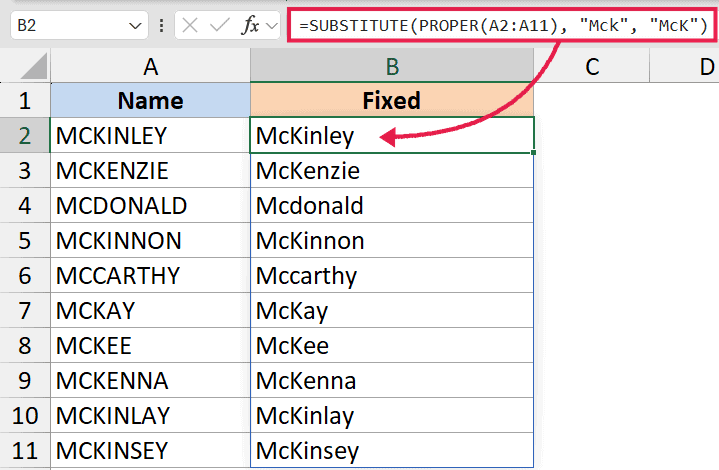This screenshot has width=719, height=470.
Task: Click the McKenna result cell
Action: pyautogui.click(x=392, y=380)
